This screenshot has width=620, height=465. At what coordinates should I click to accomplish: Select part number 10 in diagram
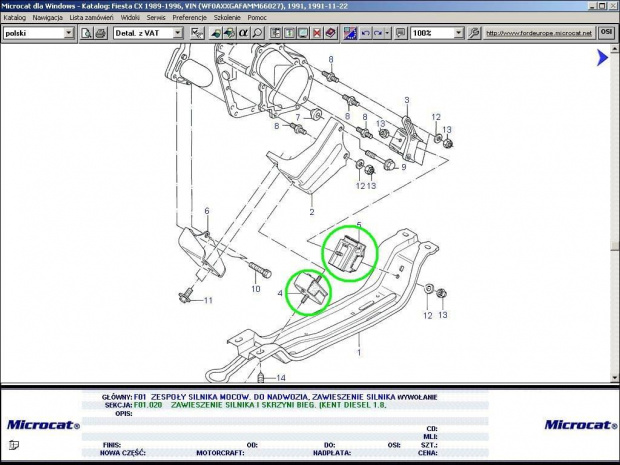click(x=256, y=289)
